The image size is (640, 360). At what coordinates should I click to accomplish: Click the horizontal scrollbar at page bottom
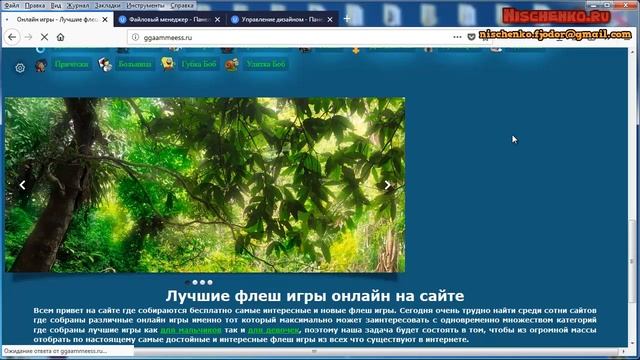pos(314,351)
